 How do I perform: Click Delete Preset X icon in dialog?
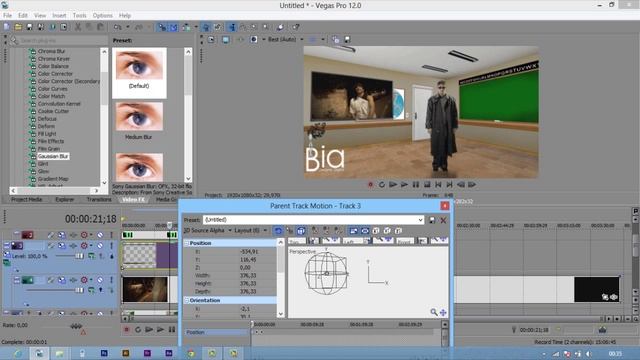coord(443,220)
